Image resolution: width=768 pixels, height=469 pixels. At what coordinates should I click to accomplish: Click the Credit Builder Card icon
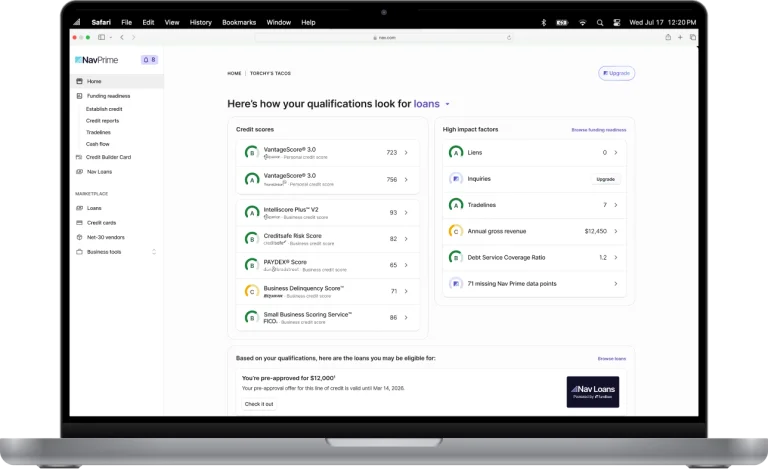79,157
